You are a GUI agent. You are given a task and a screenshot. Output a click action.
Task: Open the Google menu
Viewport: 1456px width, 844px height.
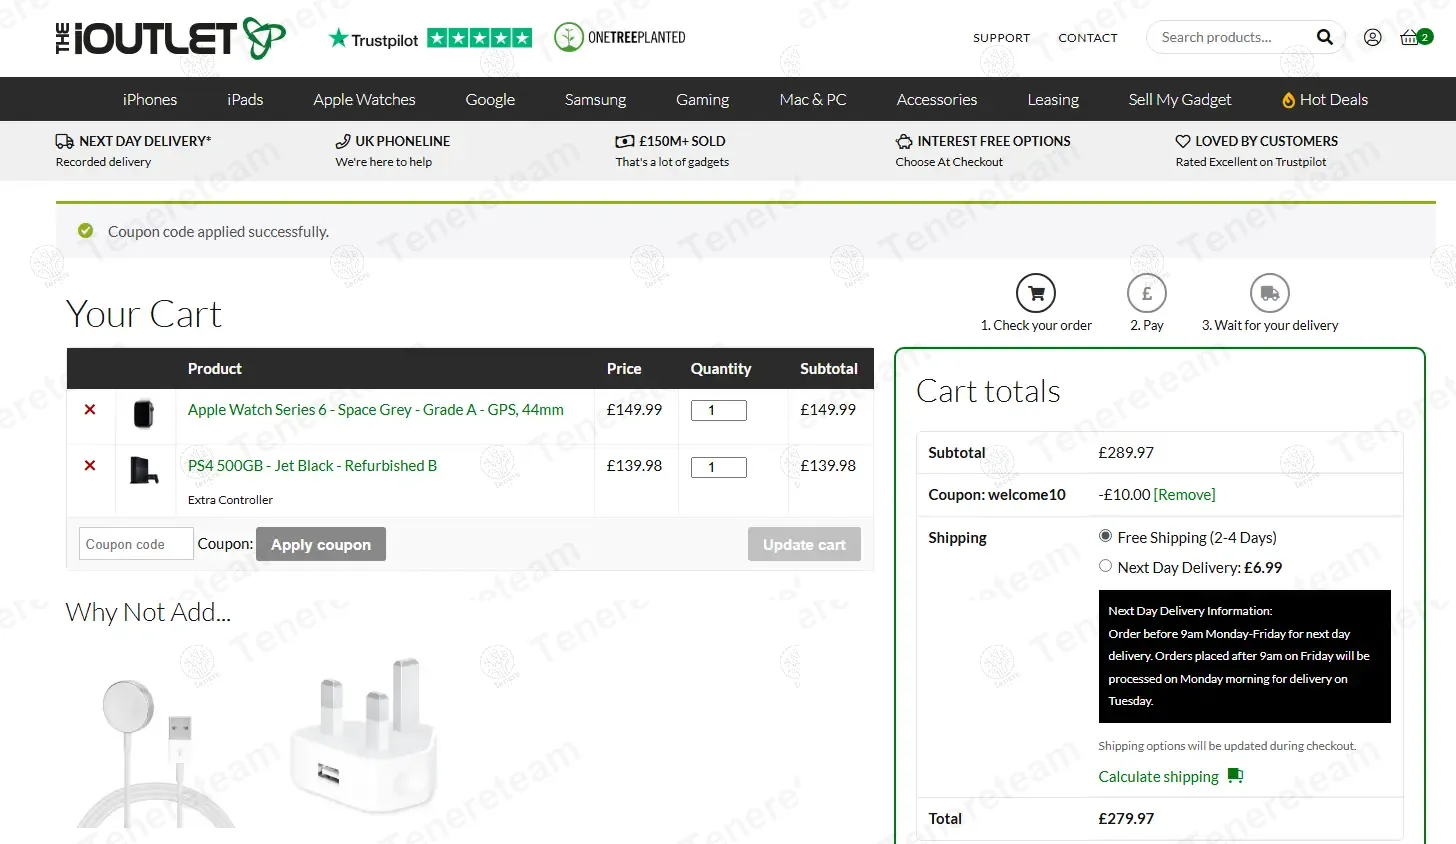click(x=490, y=99)
